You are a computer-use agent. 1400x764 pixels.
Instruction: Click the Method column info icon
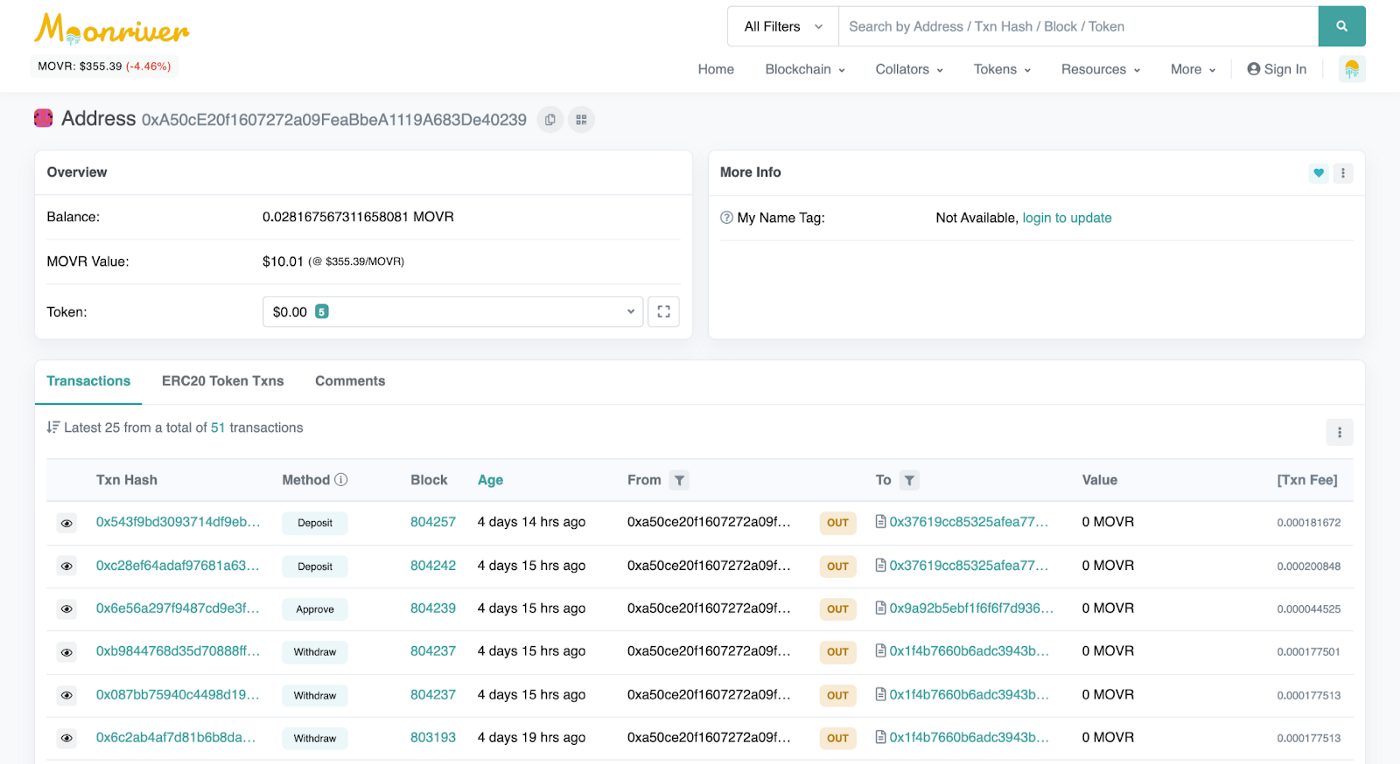tap(341, 480)
